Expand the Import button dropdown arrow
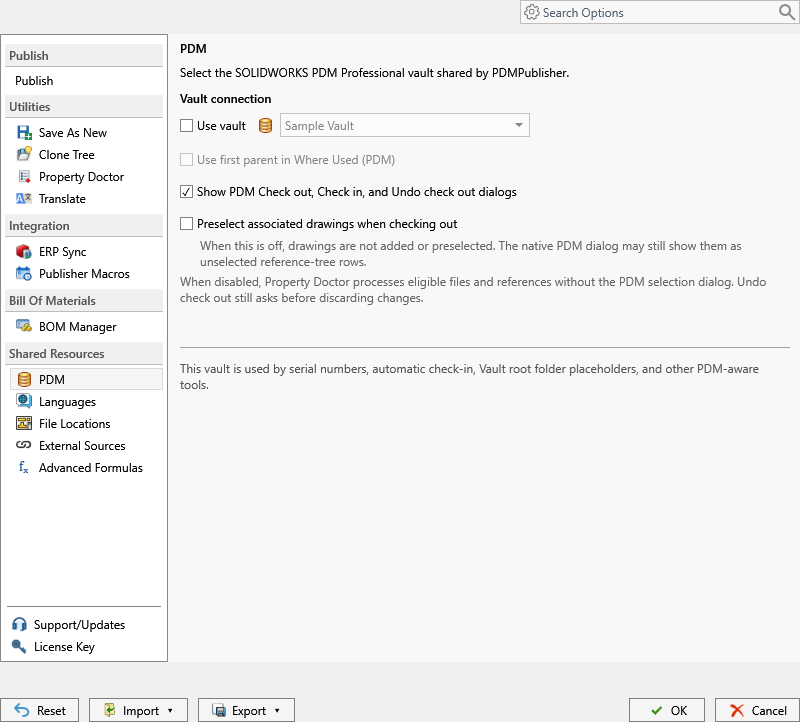This screenshot has height=722, width=800. click(170, 711)
